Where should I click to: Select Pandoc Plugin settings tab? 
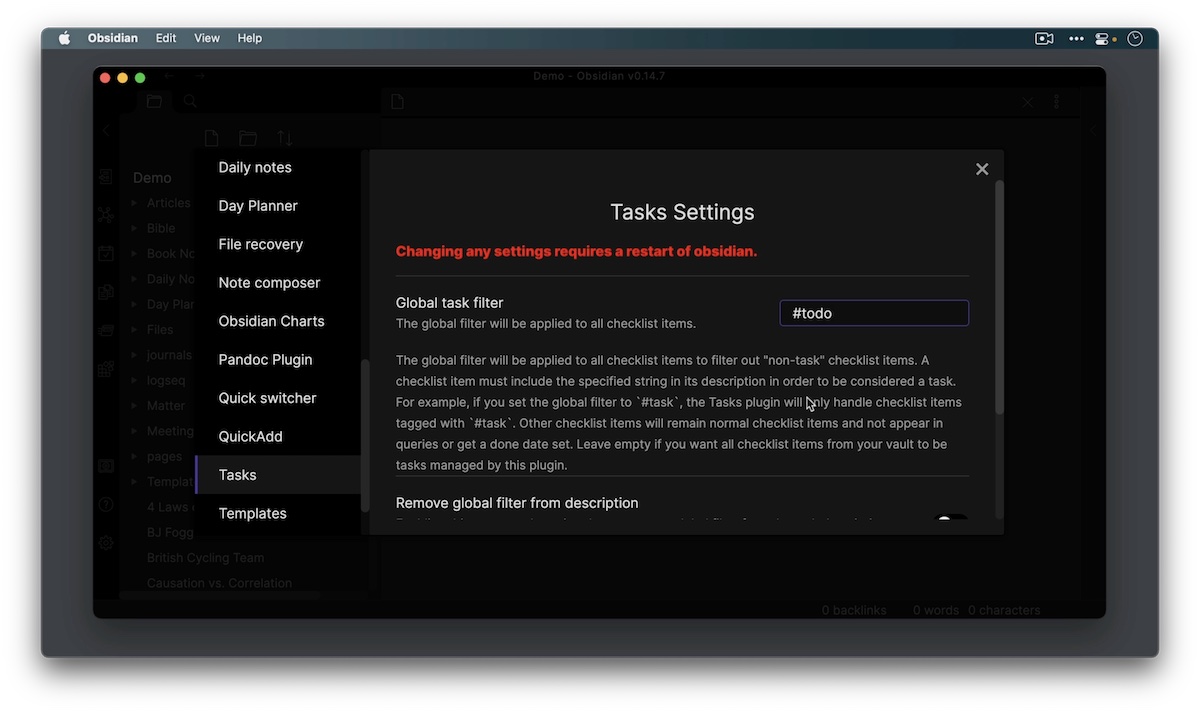pos(278,359)
